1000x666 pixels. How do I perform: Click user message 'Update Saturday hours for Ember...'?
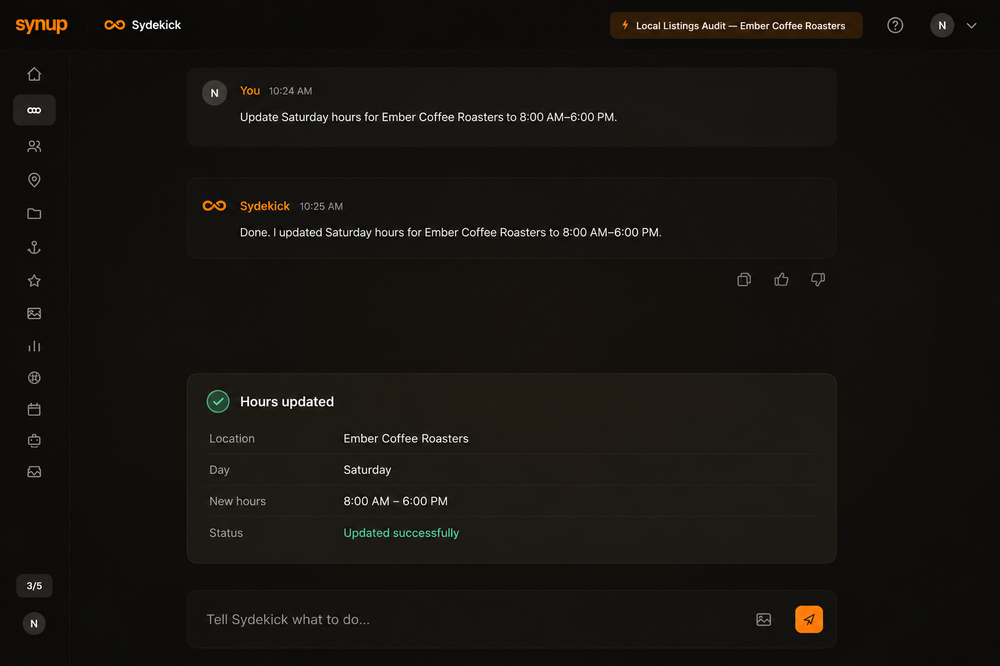(x=429, y=117)
